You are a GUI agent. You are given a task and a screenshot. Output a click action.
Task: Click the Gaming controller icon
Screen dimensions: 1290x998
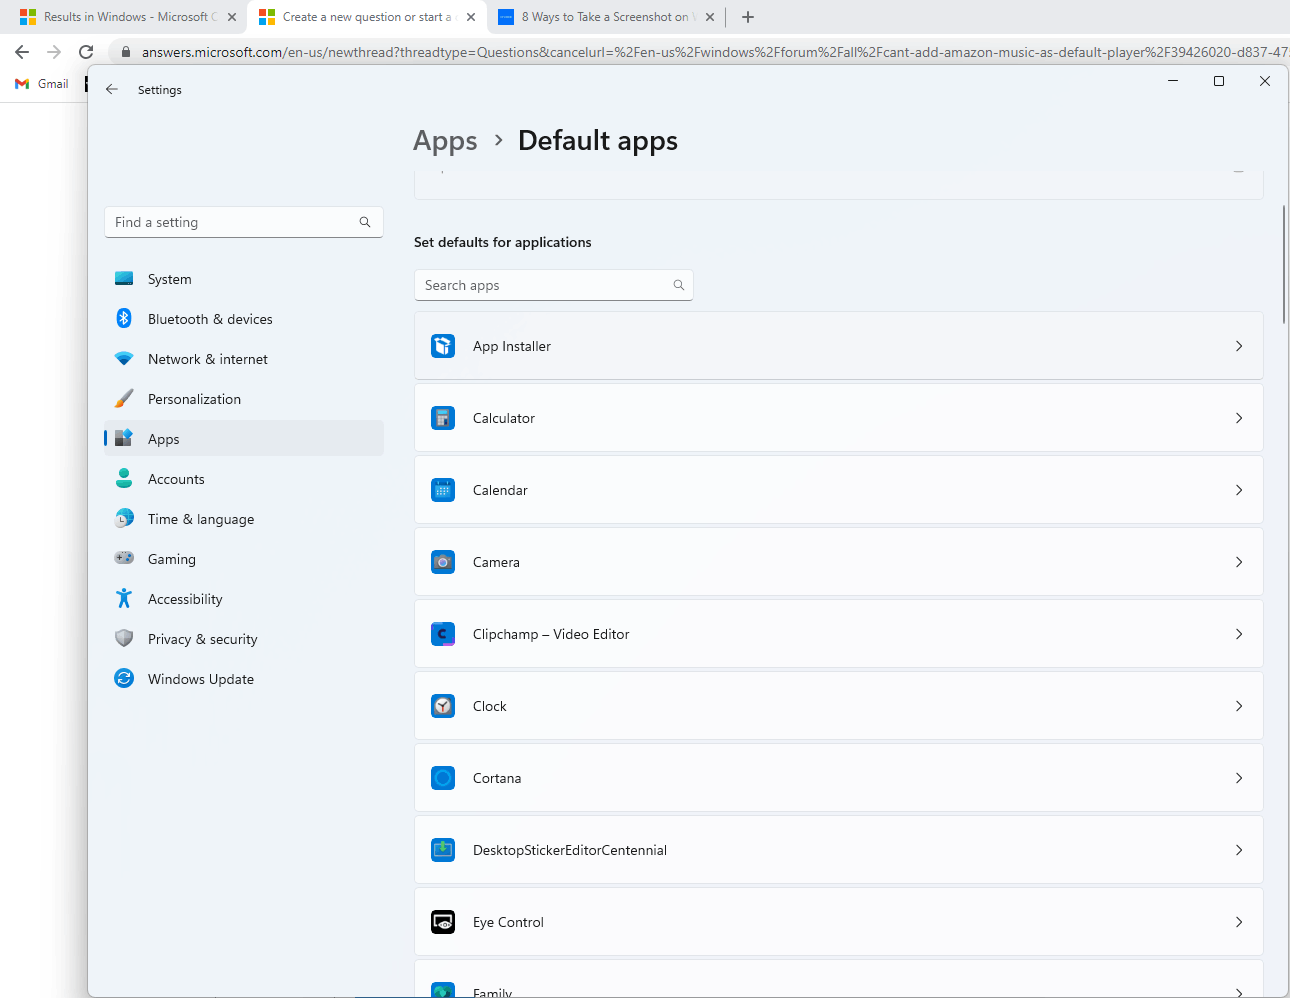pos(124,558)
